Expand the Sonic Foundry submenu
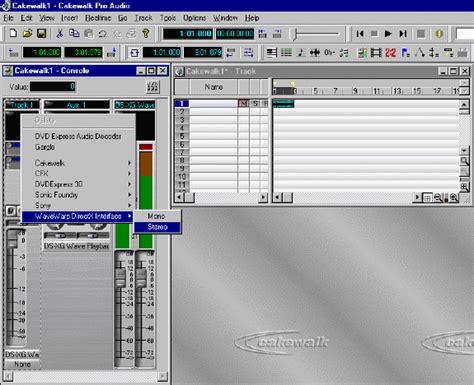The image size is (474, 385). [78, 195]
